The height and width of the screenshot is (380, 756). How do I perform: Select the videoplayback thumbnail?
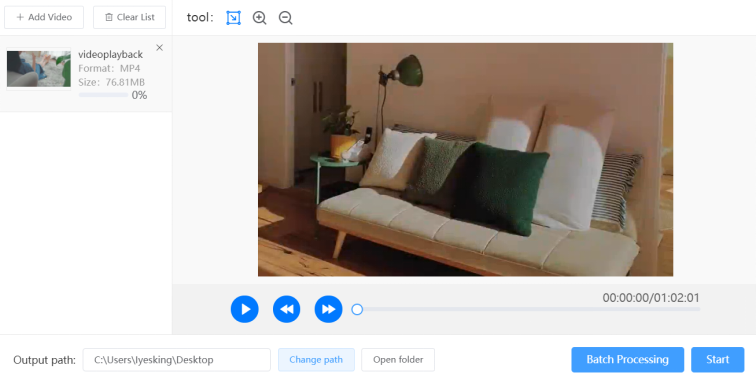click(x=39, y=69)
